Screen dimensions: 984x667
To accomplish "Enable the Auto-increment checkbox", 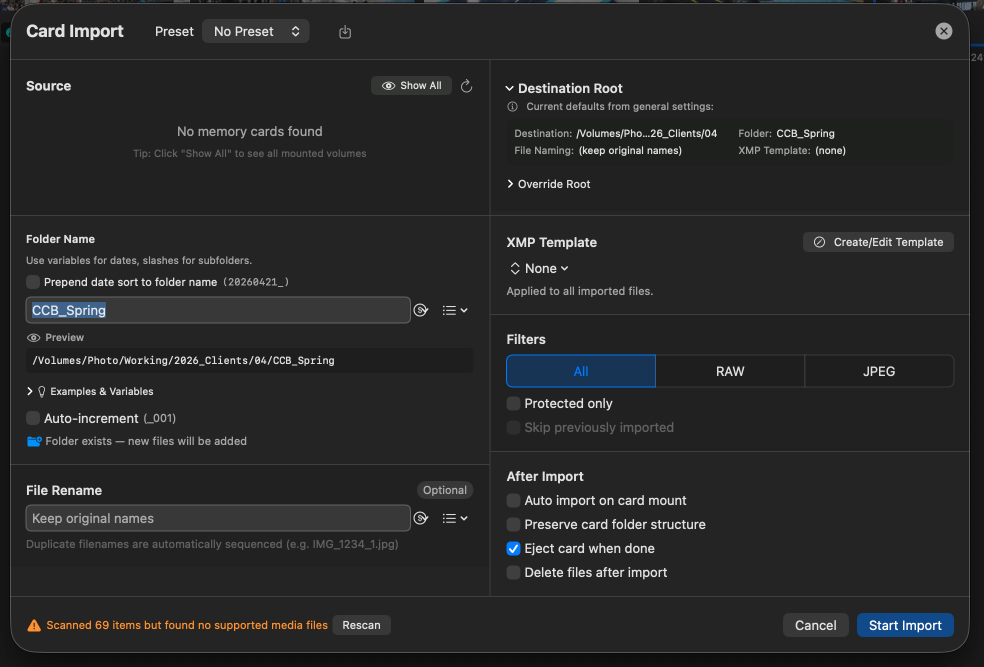I will [33, 419].
